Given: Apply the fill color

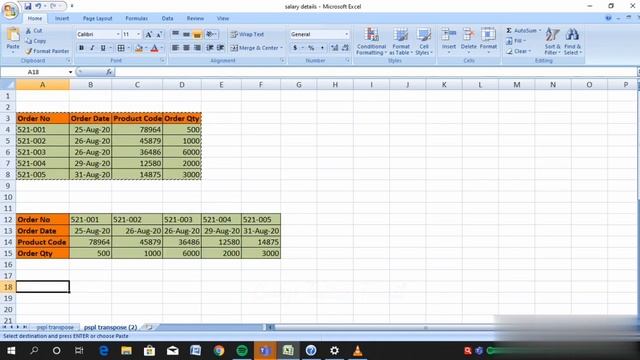Looking at the screenshot, I should click(139, 48).
